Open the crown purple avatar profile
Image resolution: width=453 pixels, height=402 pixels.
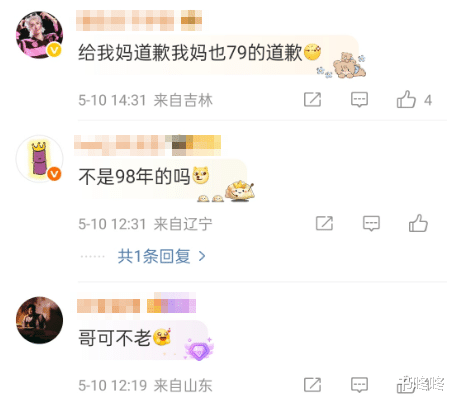coord(39,159)
